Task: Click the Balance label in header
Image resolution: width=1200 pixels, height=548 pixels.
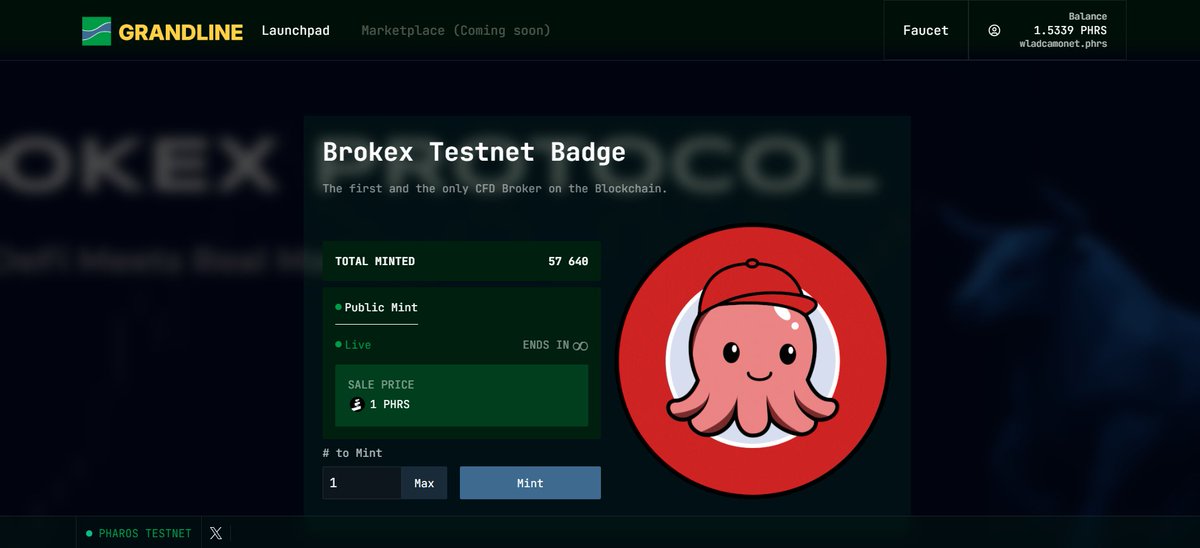Action: click(x=1088, y=16)
